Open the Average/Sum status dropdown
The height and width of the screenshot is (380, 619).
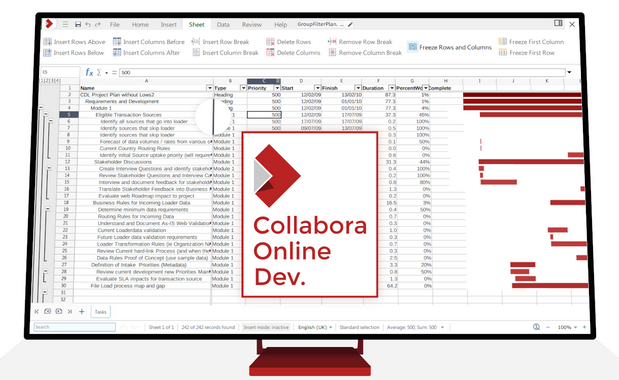coord(415,327)
